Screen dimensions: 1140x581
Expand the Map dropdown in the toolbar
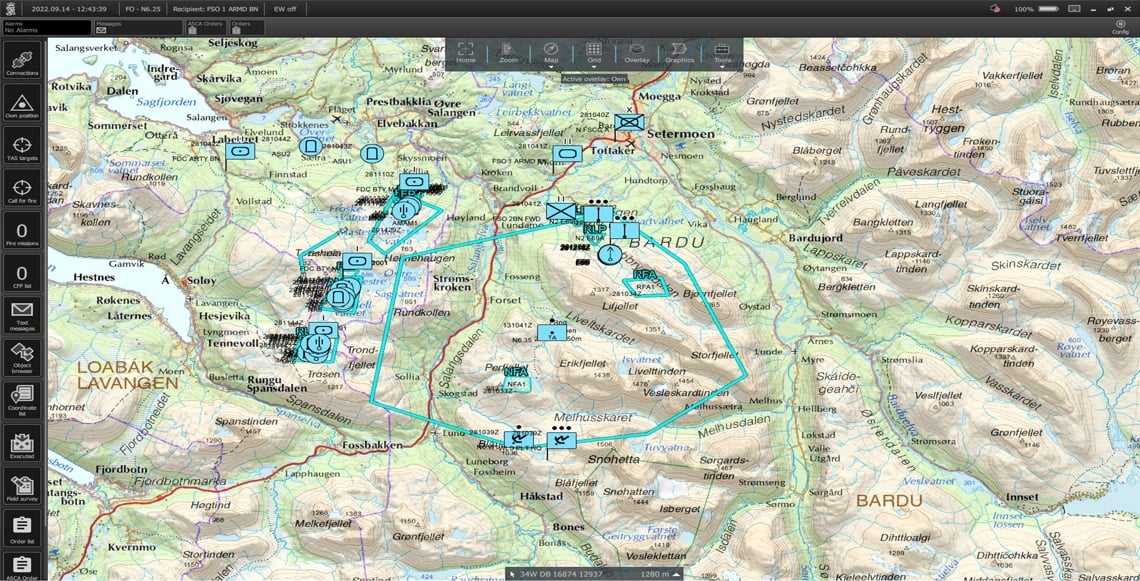(551, 66)
